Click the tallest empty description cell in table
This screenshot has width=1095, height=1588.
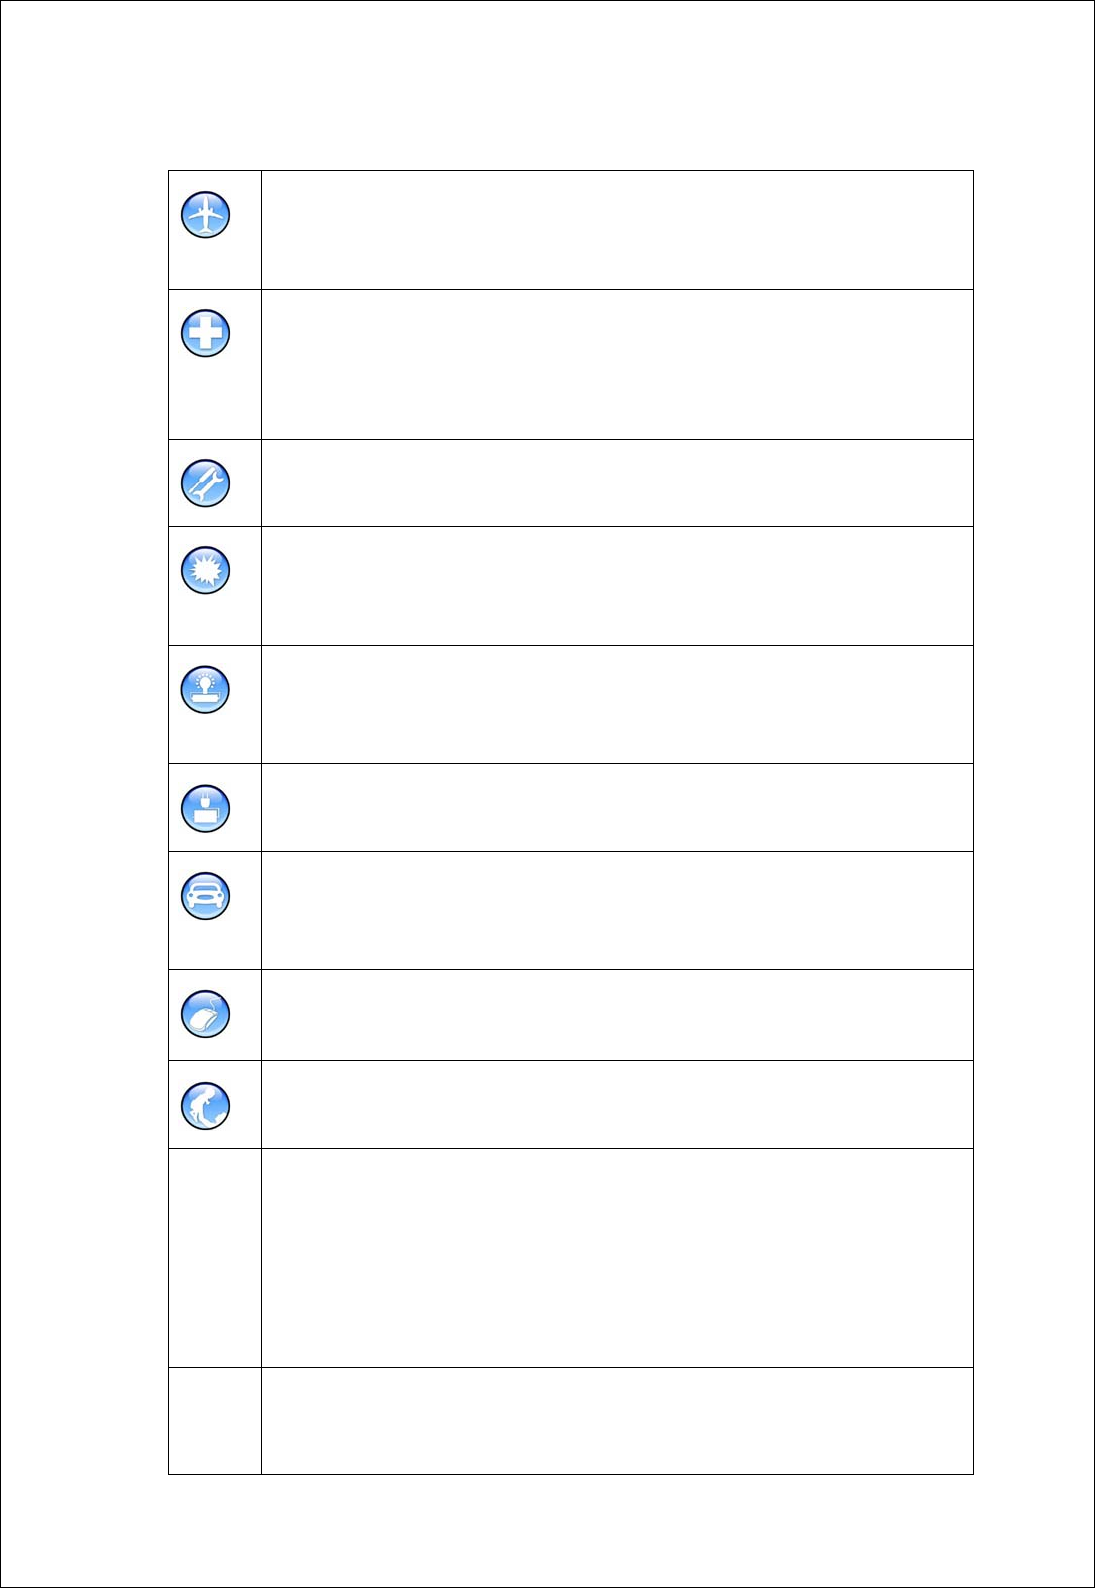(617, 1258)
